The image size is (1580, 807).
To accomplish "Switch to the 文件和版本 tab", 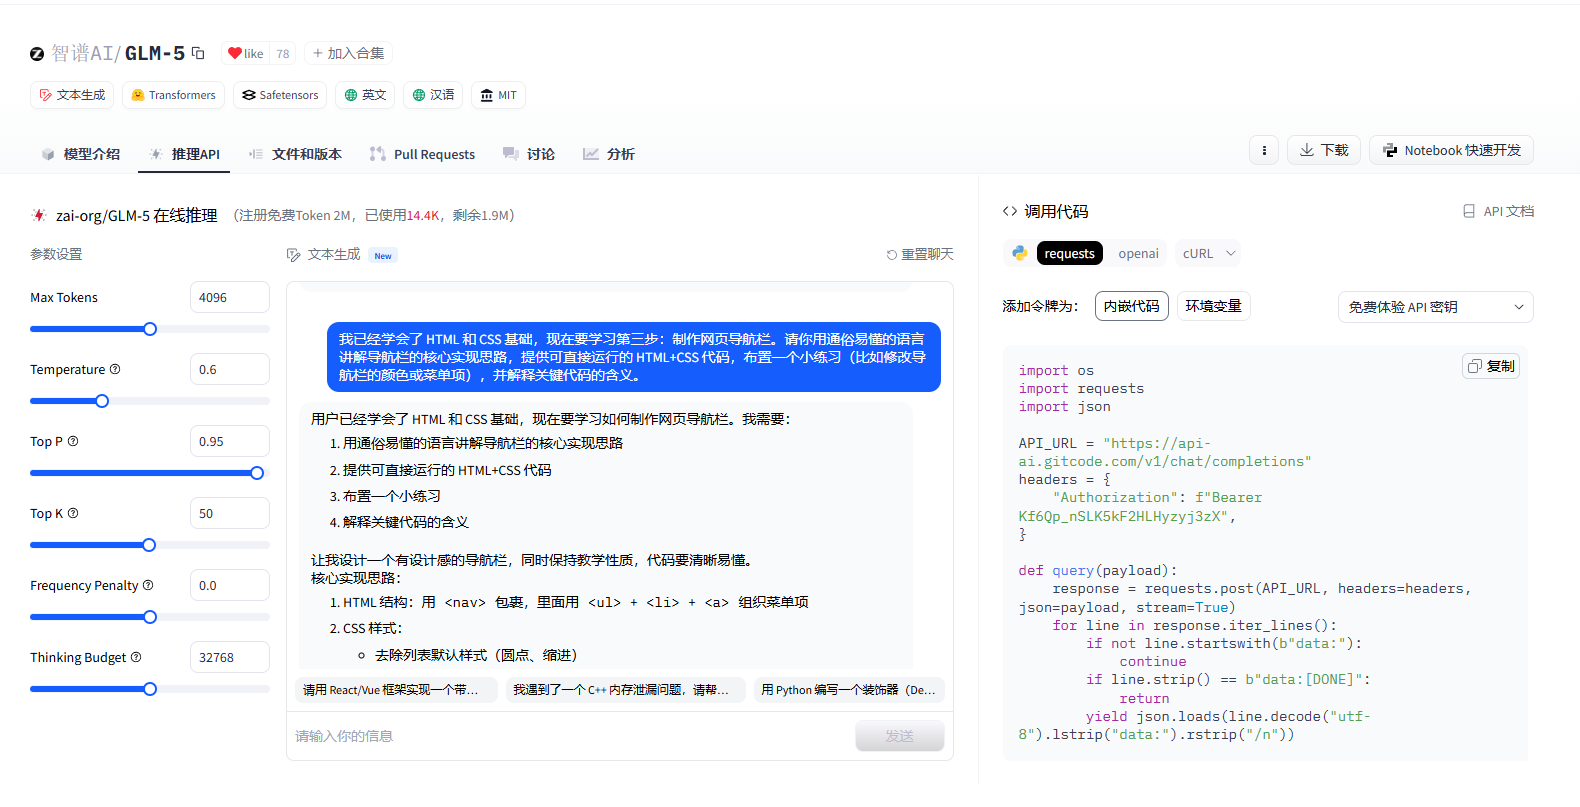I will [x=296, y=154].
